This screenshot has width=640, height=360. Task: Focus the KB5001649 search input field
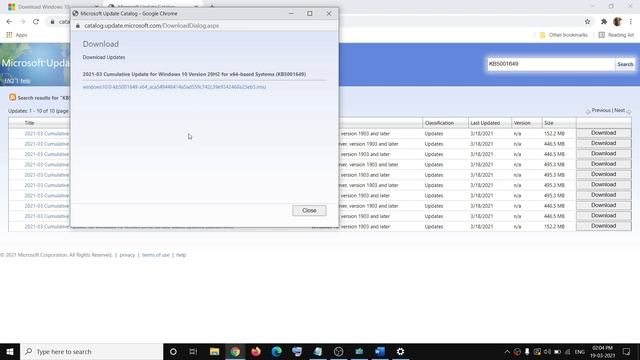[551, 64]
